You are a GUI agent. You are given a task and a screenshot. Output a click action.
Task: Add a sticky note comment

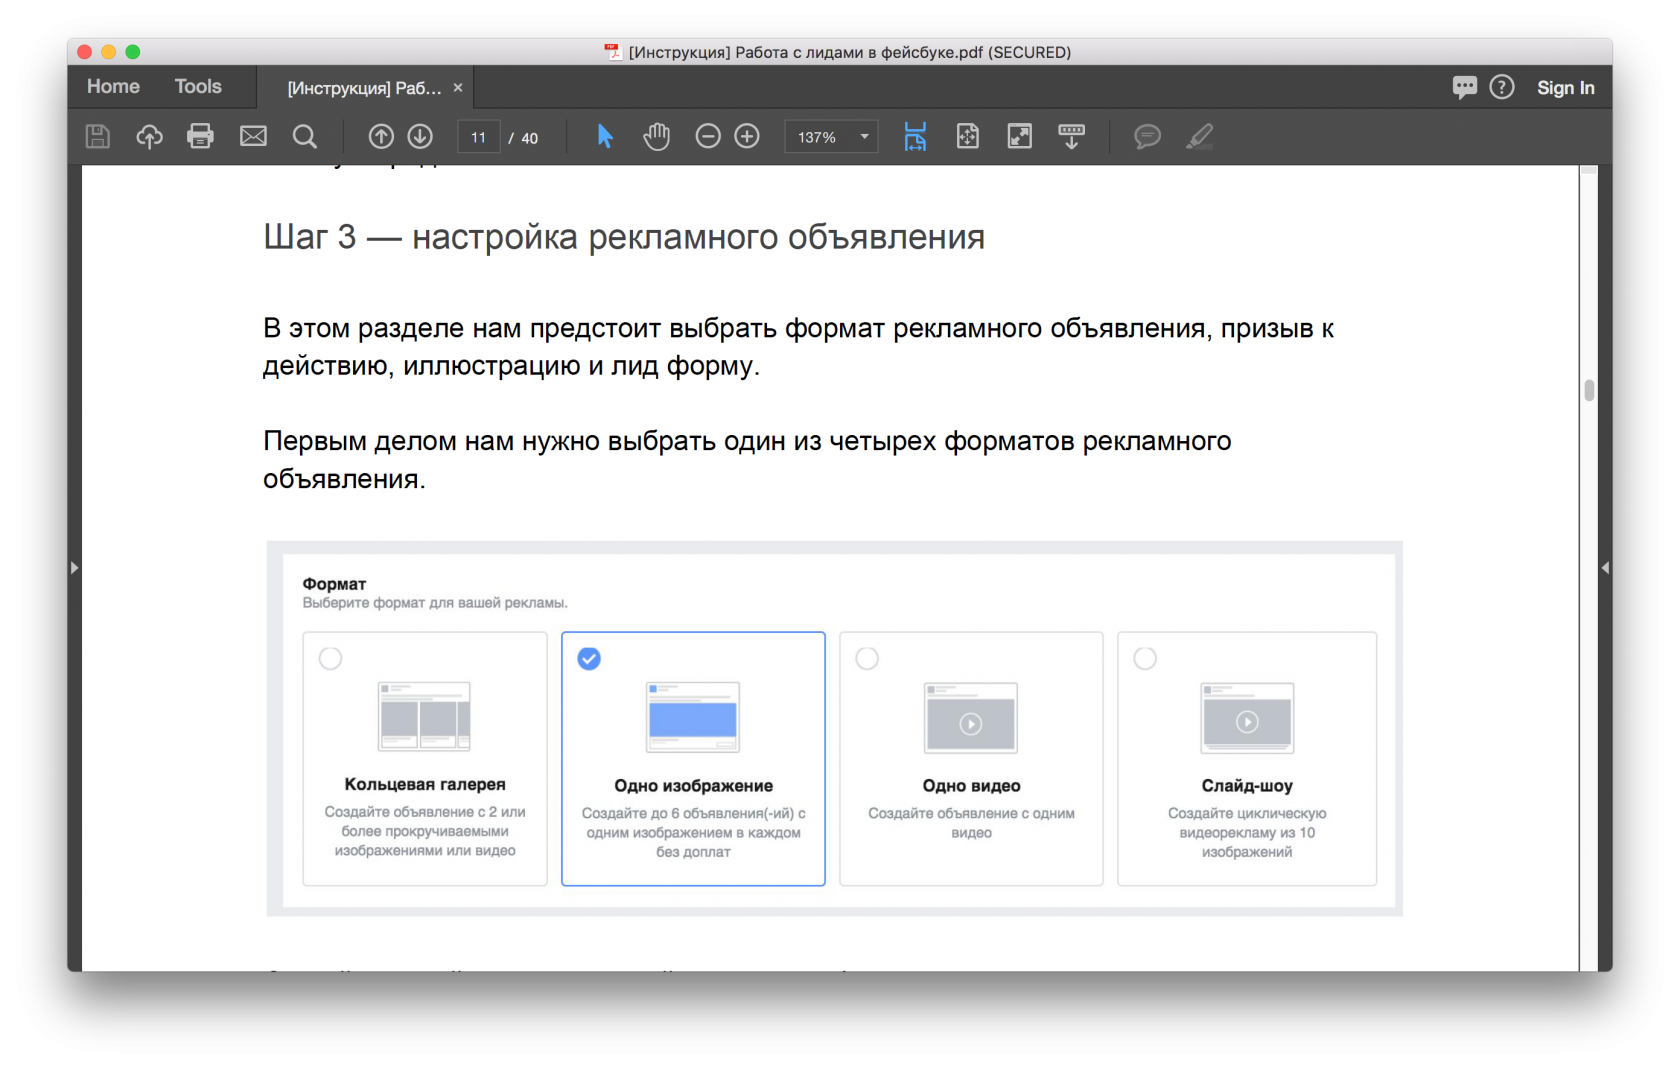(1147, 136)
